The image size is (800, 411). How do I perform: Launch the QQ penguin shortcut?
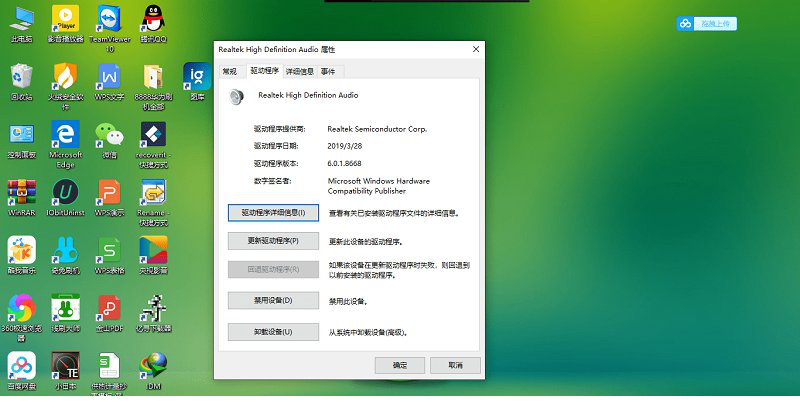[154, 24]
